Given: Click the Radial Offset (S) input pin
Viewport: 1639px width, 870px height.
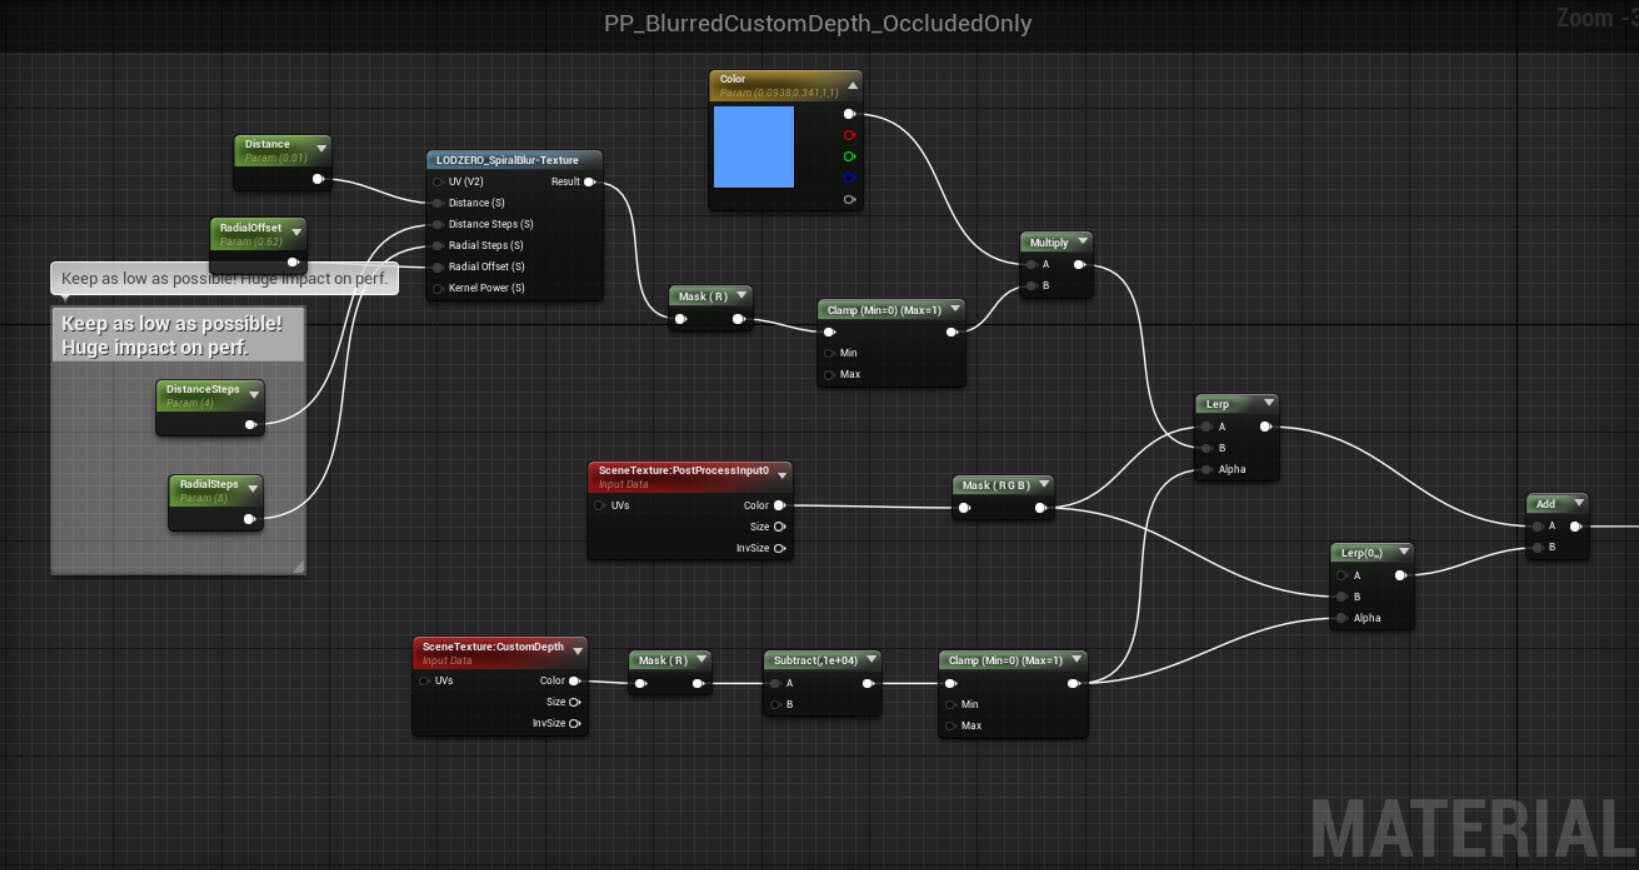Looking at the screenshot, I should point(438,267).
